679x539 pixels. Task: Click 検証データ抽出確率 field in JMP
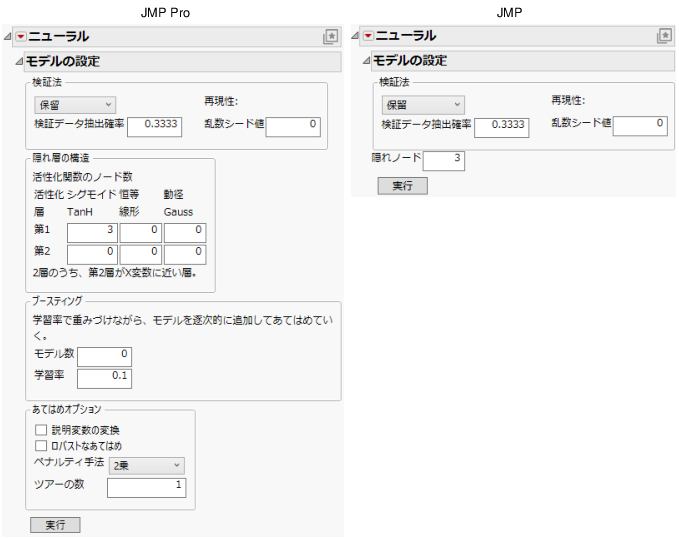pyautogui.click(x=501, y=128)
